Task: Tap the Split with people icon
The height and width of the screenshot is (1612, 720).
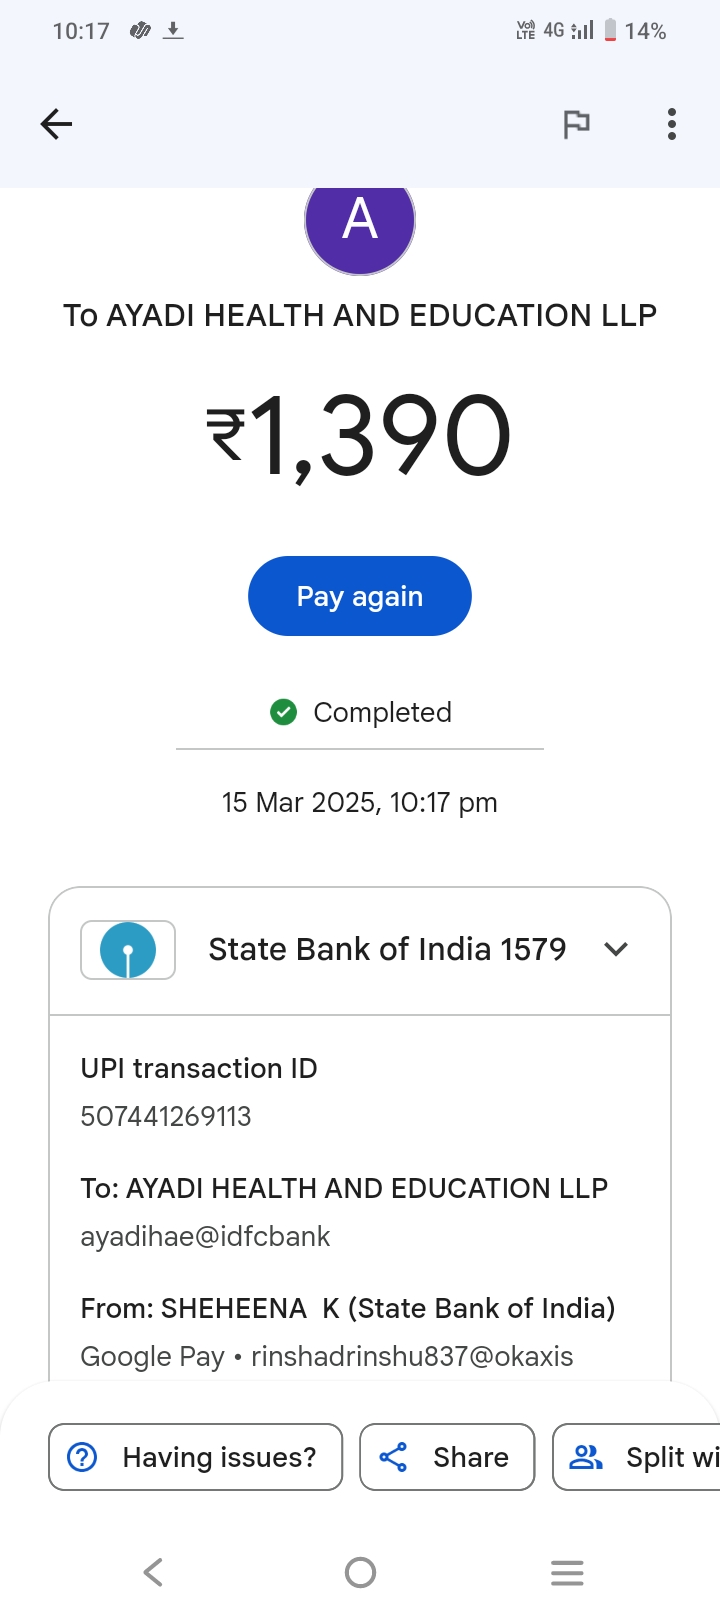Action: coord(586,1457)
